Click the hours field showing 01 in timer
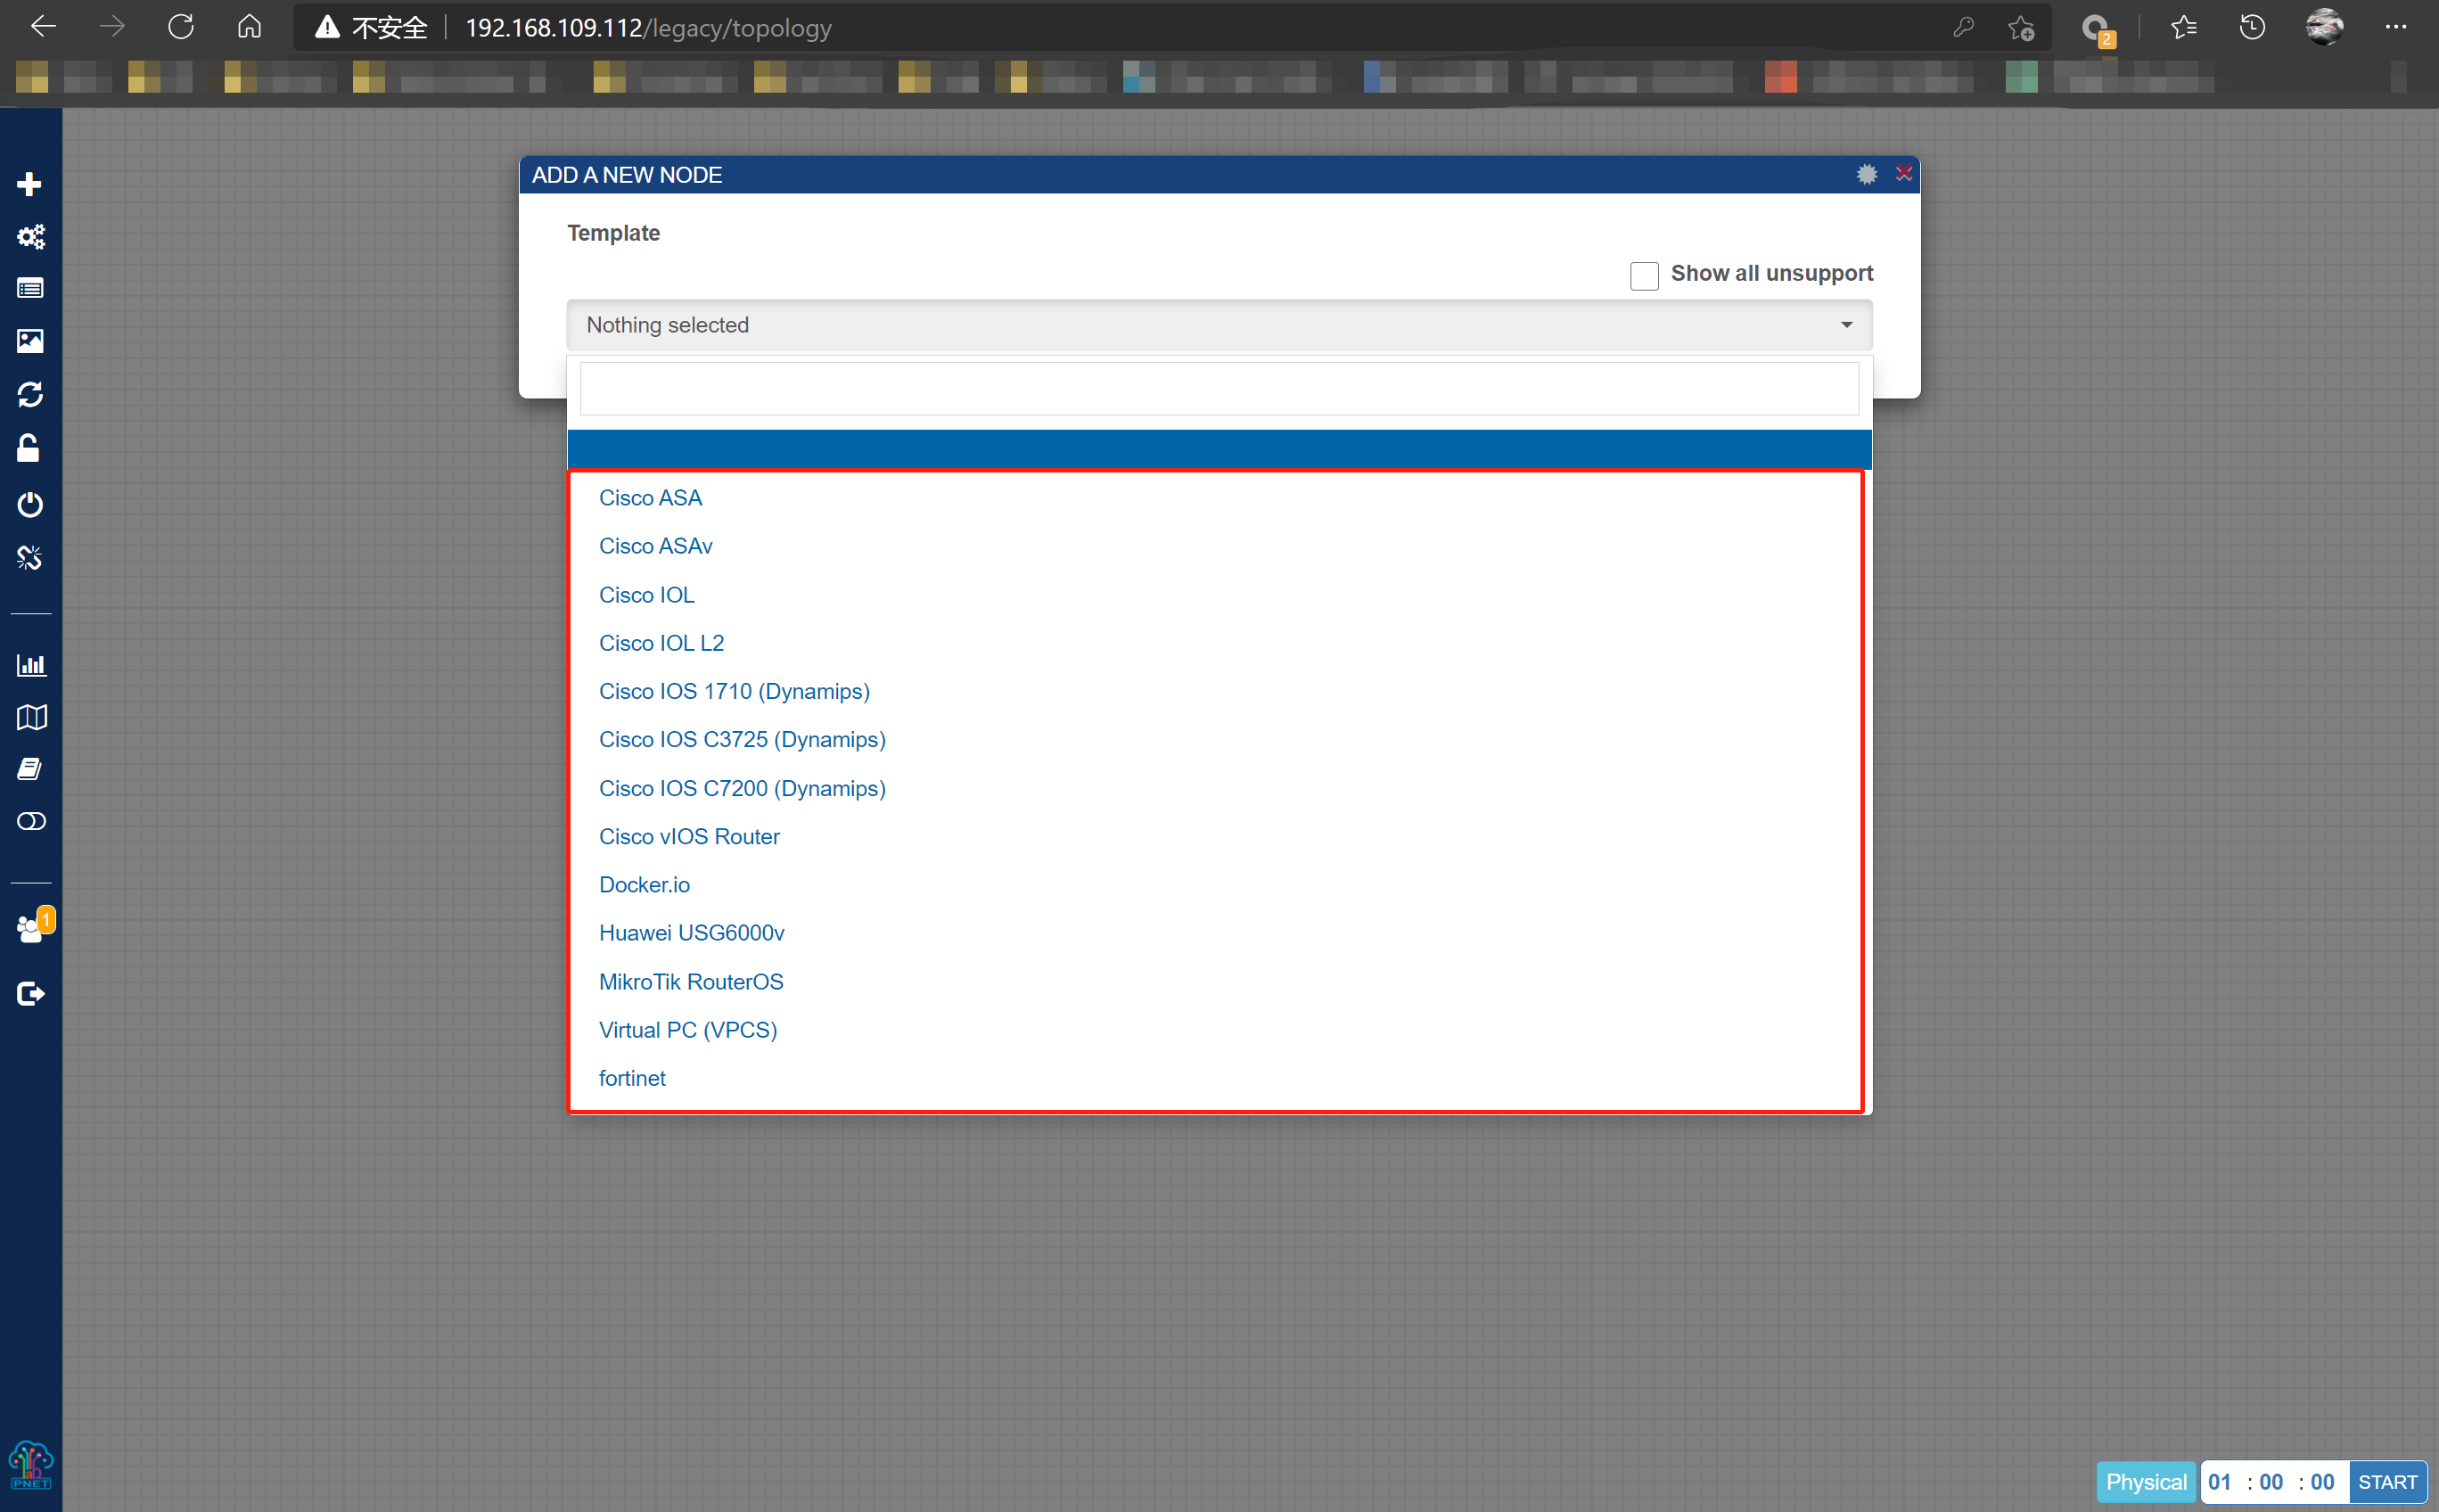This screenshot has width=2439, height=1512. point(2220,1481)
